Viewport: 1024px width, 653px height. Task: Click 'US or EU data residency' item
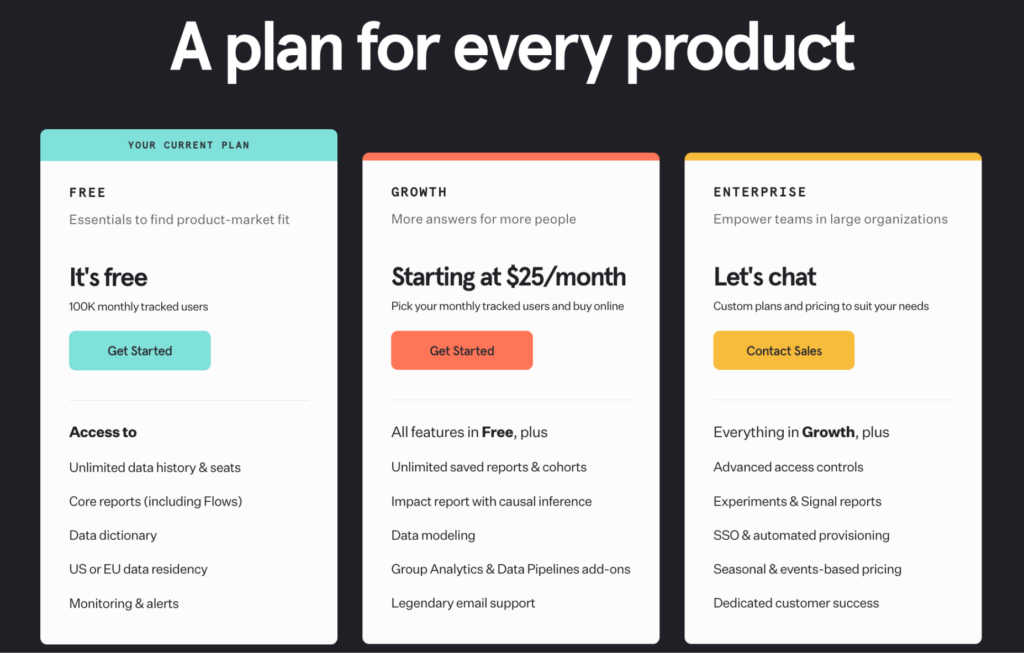tap(138, 569)
